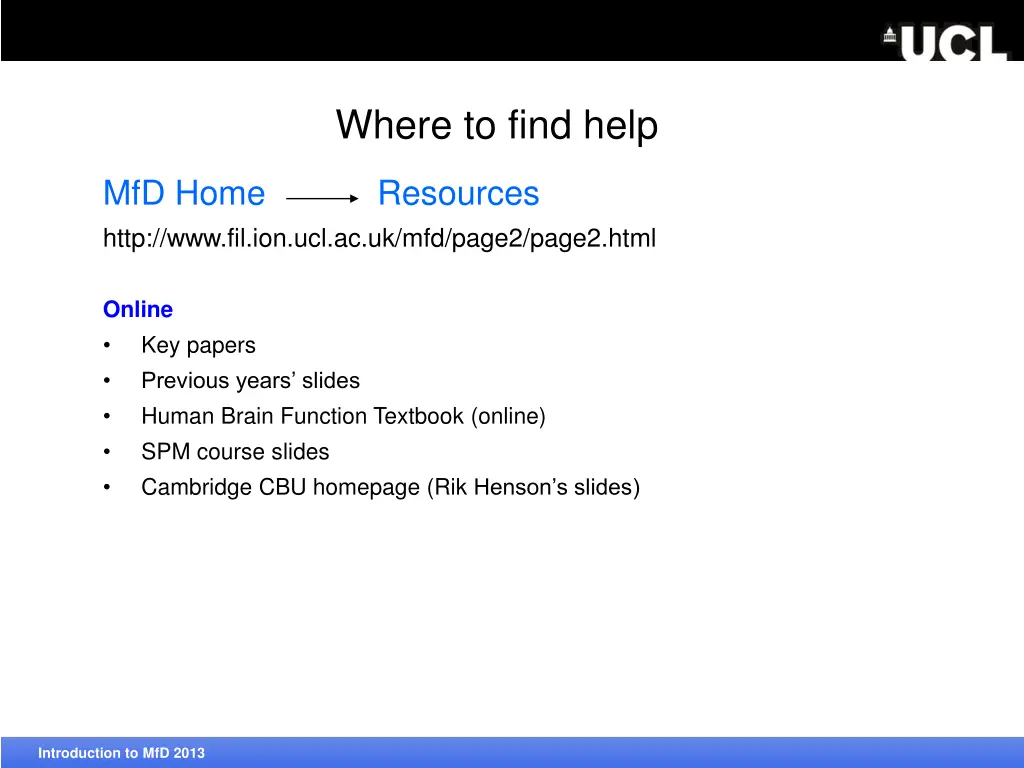Image resolution: width=1024 pixels, height=768 pixels.
Task: Click the Introduction to MfD 2013 footer text
Action: [x=121, y=753]
